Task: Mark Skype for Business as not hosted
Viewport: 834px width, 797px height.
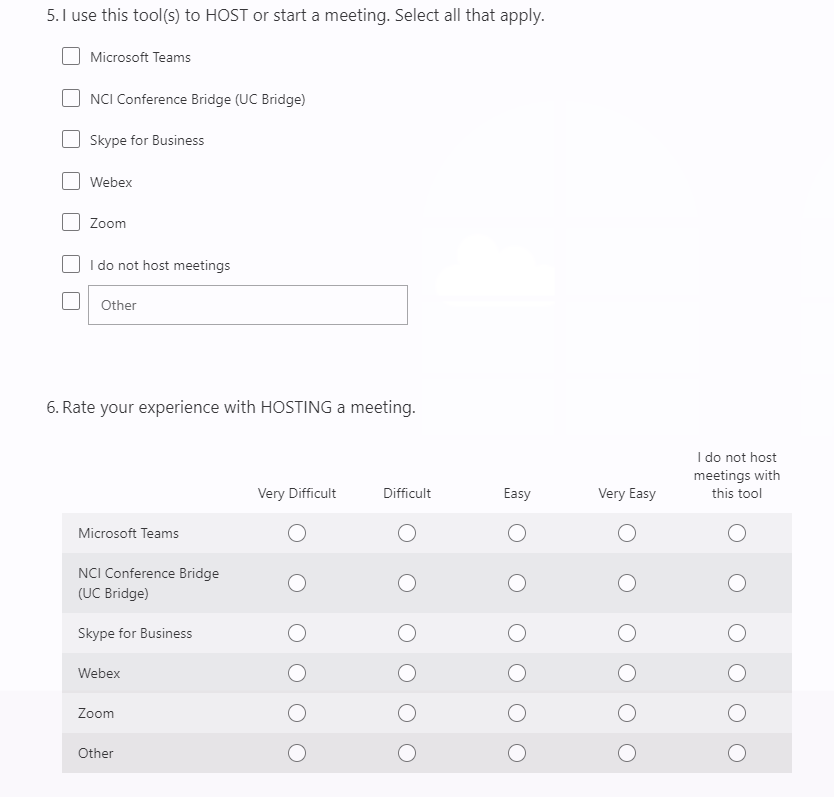Action: (737, 633)
